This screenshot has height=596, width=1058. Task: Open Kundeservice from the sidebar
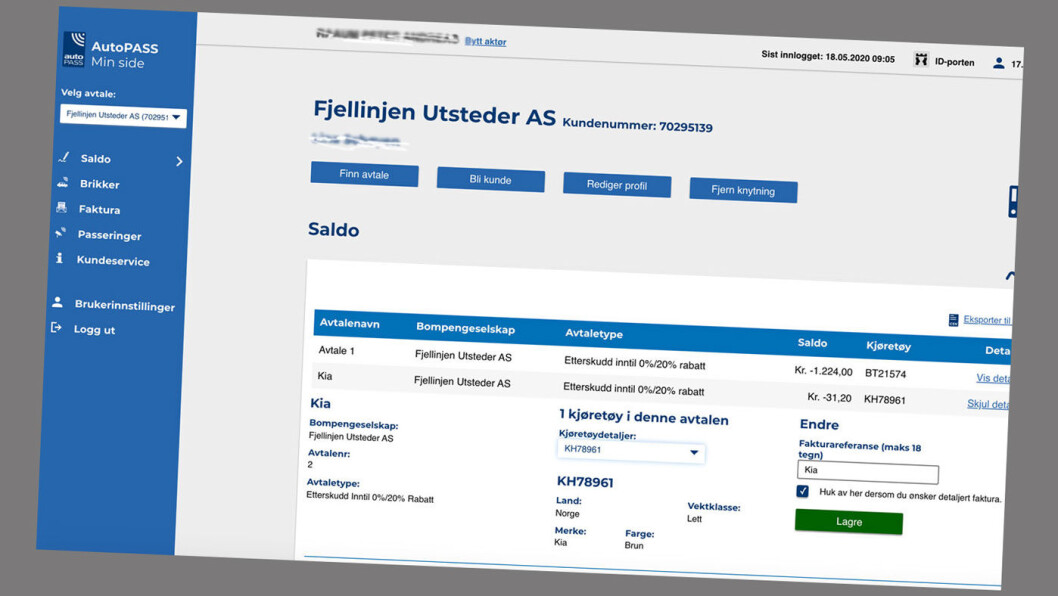[x=113, y=261]
